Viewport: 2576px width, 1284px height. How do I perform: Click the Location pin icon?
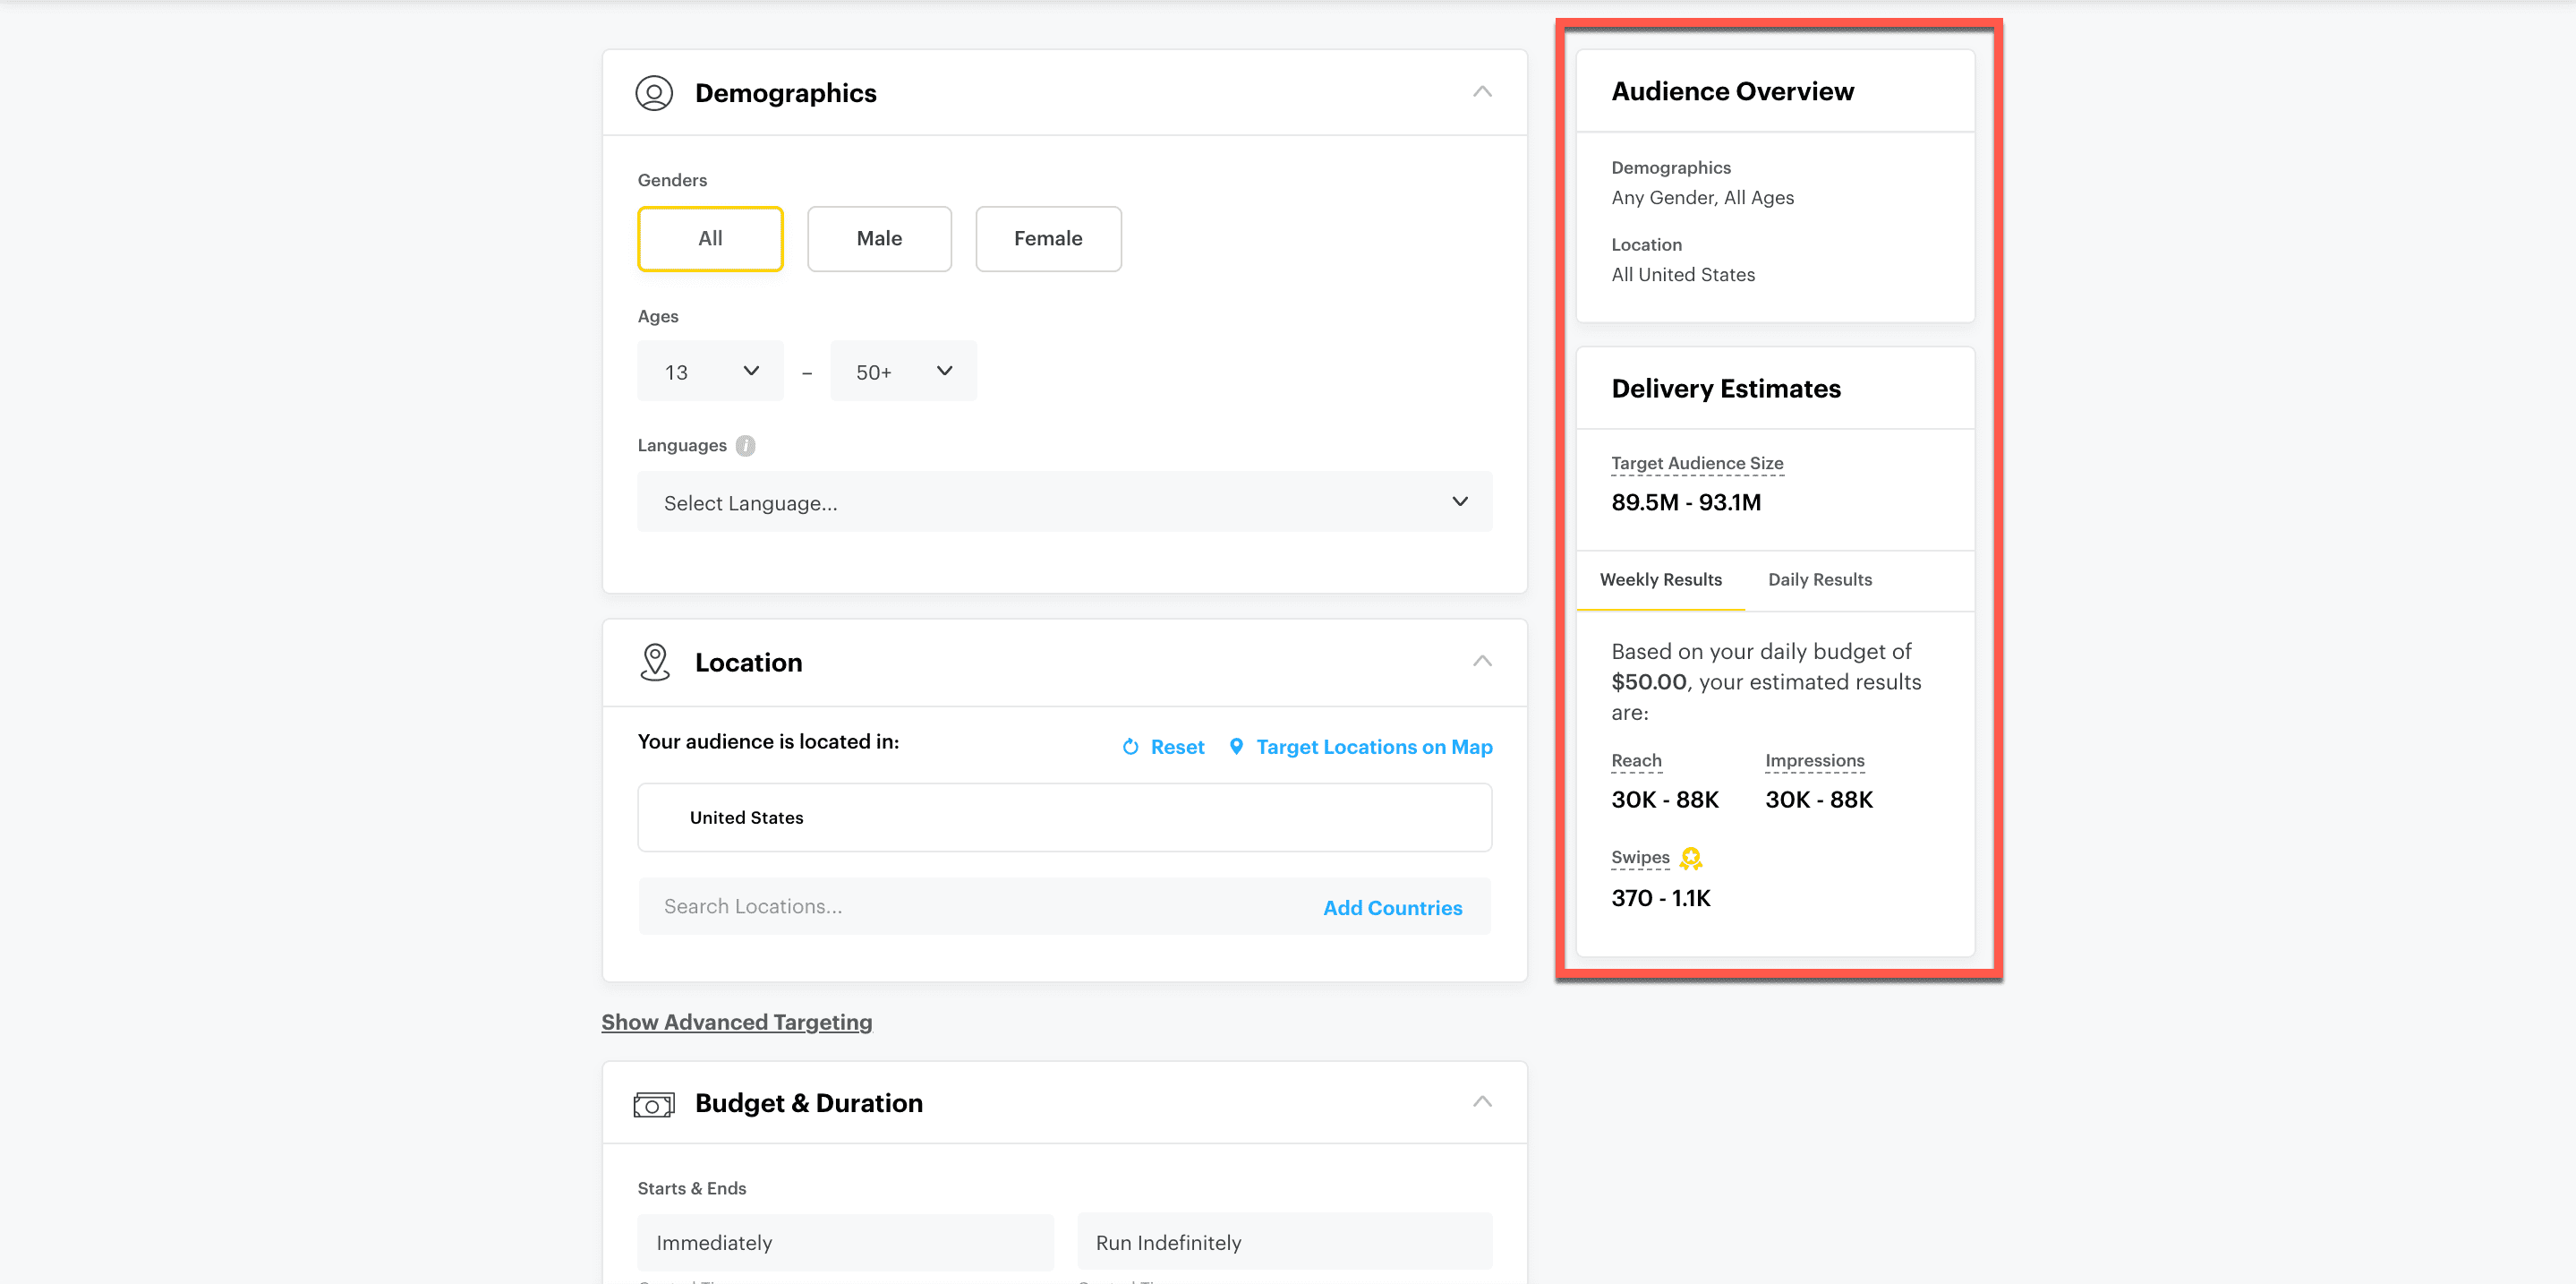pyautogui.click(x=654, y=662)
